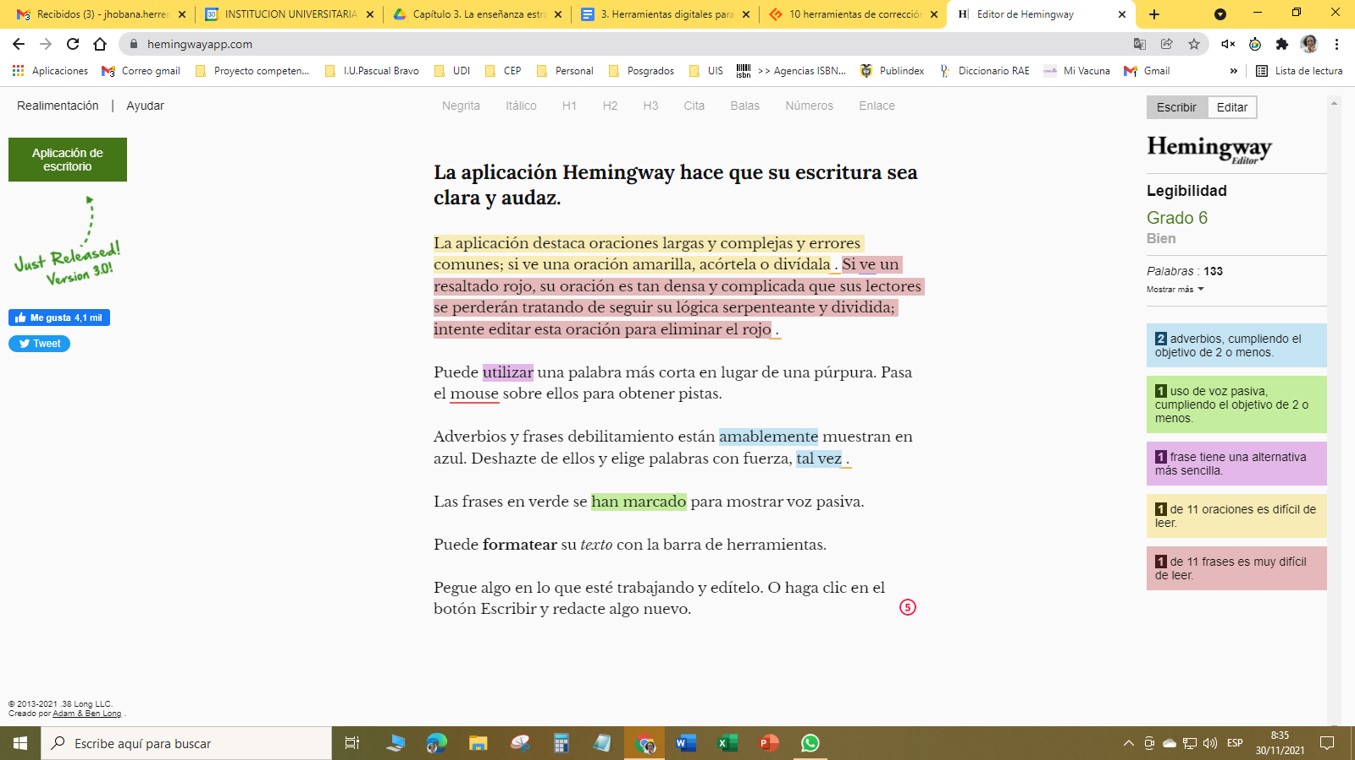
Task: Open the Adam & Ben Long link
Action: (x=87, y=714)
